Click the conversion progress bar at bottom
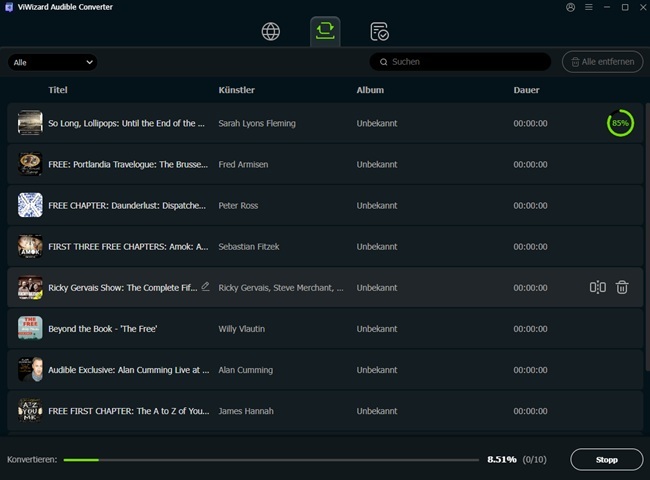This screenshot has height=480, width=650. [x=270, y=460]
